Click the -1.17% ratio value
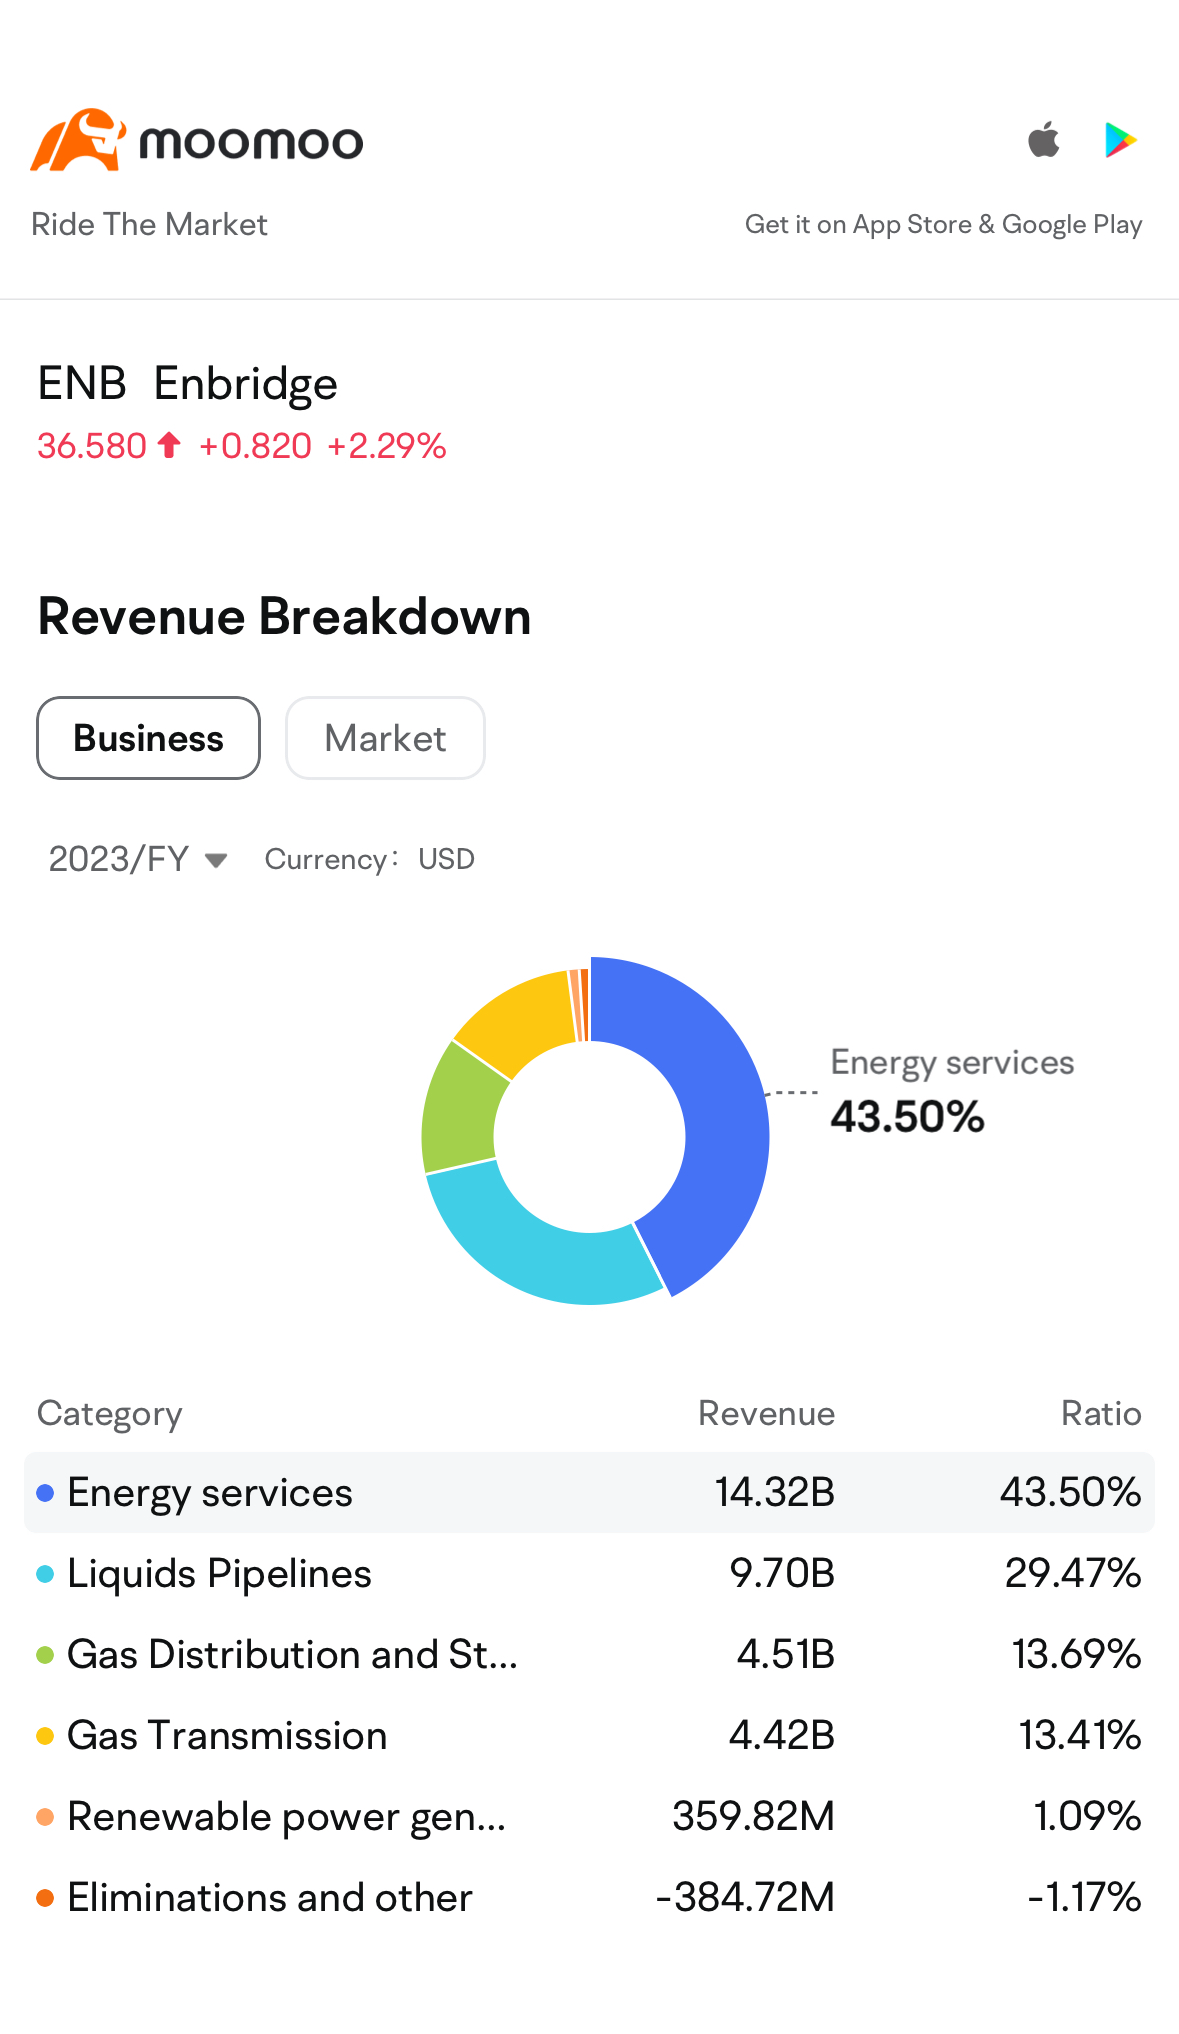Screen dimensions: 1179x2034 coord(1085,1897)
